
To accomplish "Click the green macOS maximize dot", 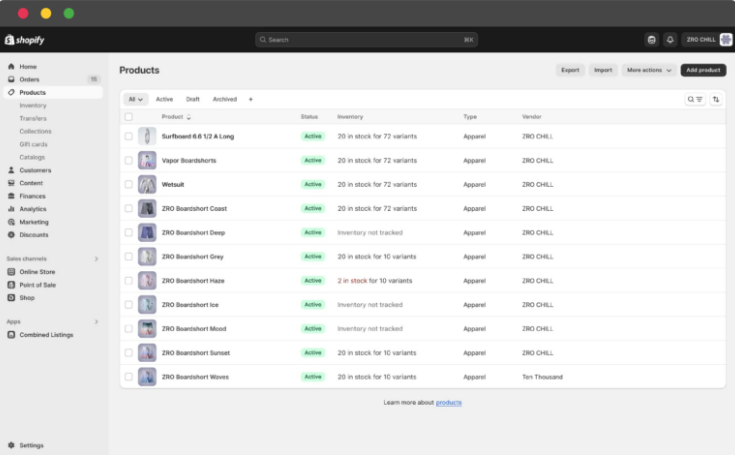I will pyautogui.click(x=69, y=13).
